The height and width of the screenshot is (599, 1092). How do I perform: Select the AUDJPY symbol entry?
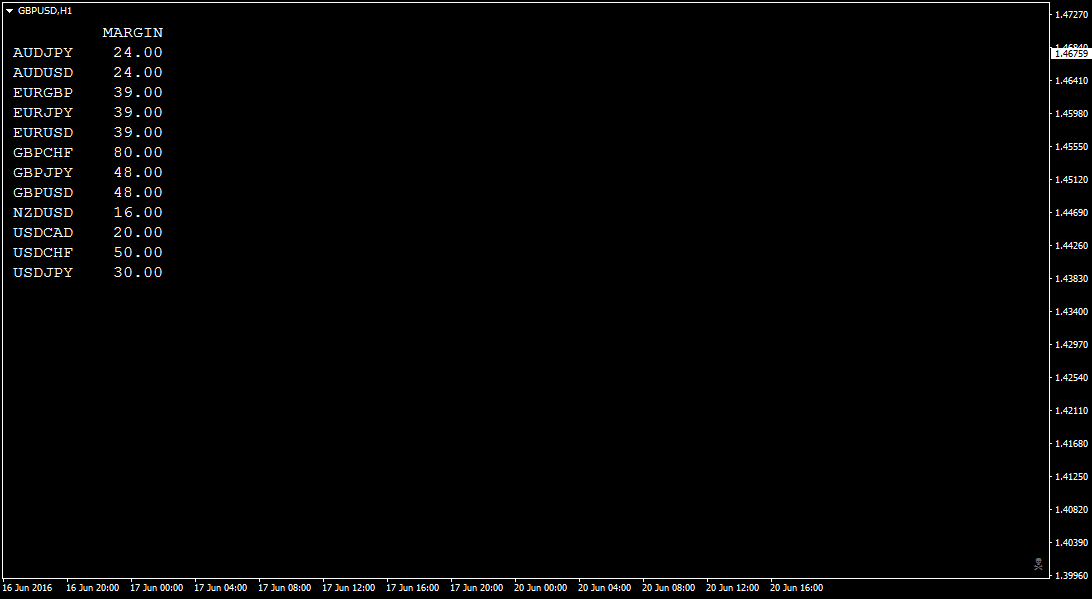point(42,52)
